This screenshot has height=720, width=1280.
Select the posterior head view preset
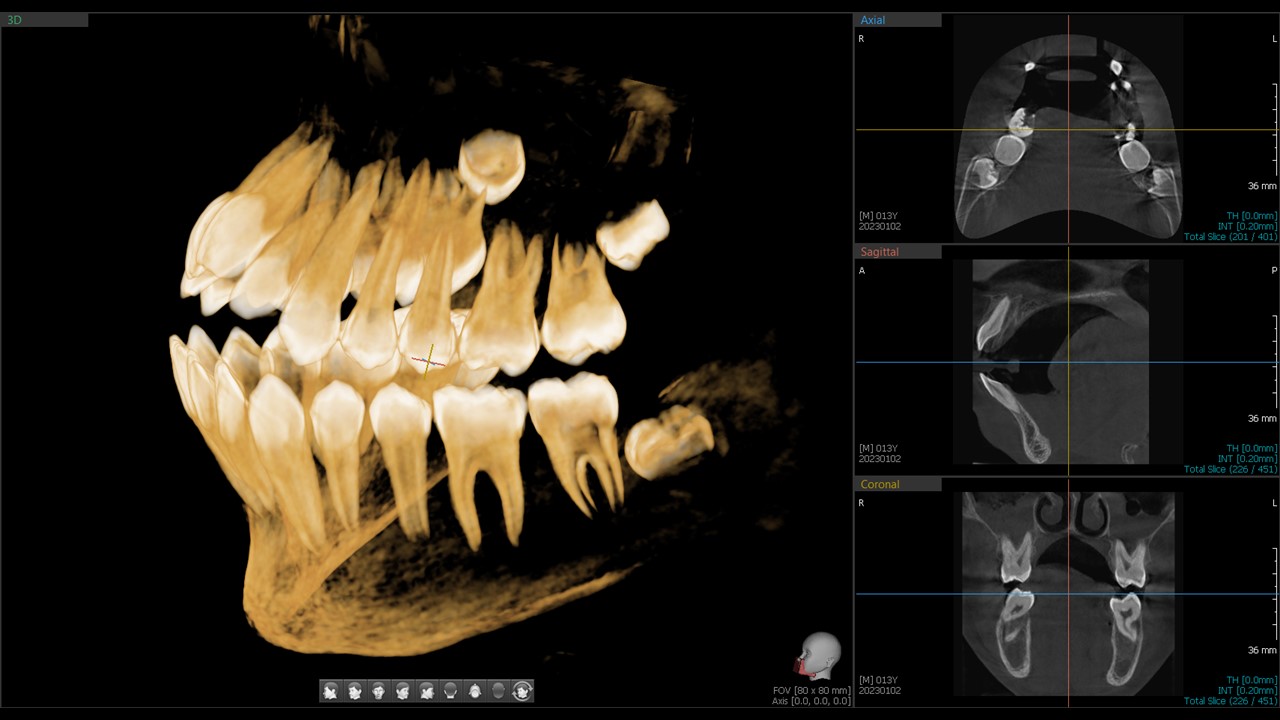(x=451, y=690)
